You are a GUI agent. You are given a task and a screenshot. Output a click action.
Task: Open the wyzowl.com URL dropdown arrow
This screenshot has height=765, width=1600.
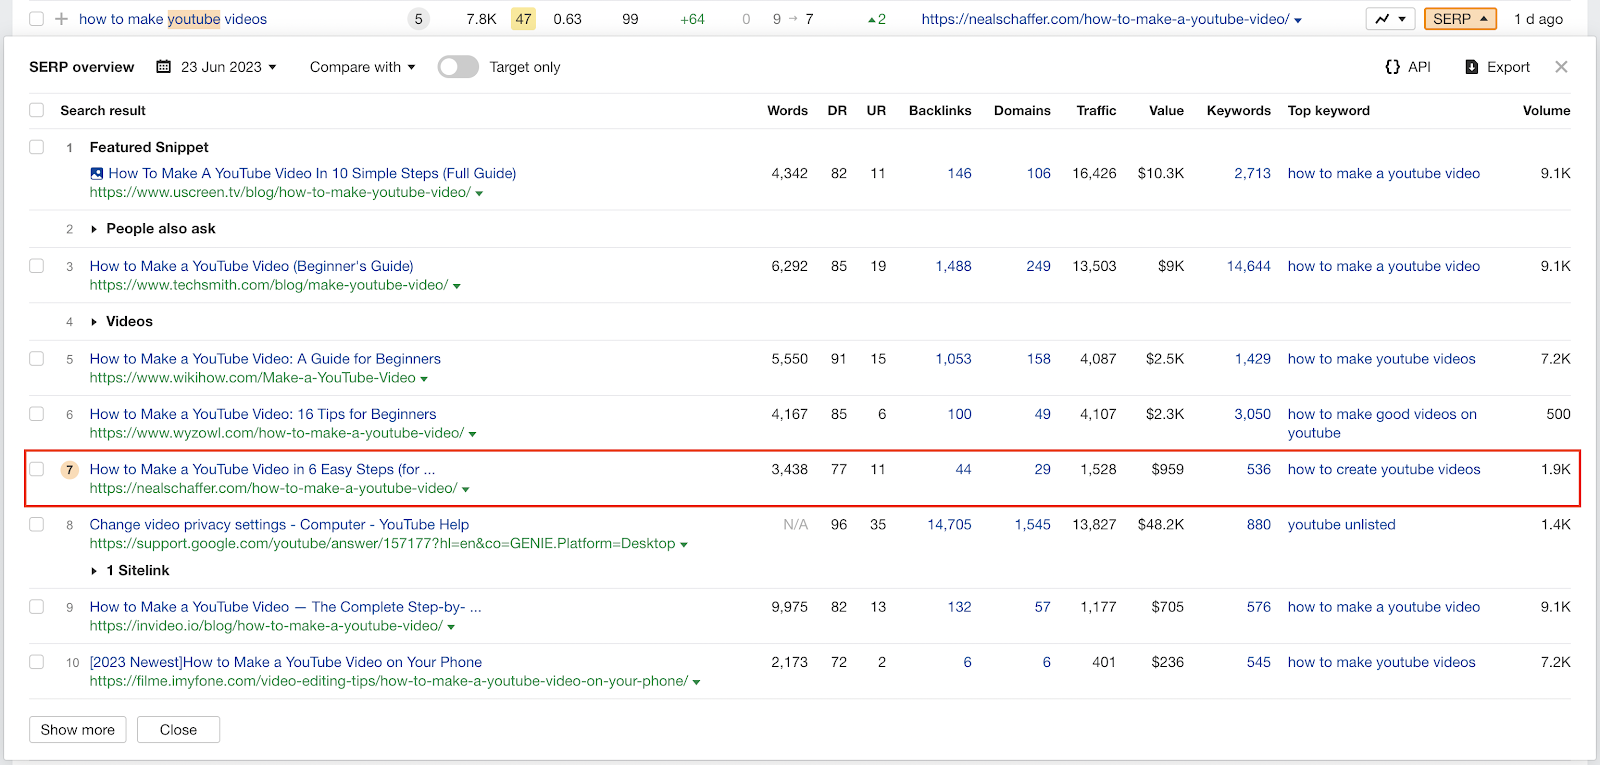[472, 435]
